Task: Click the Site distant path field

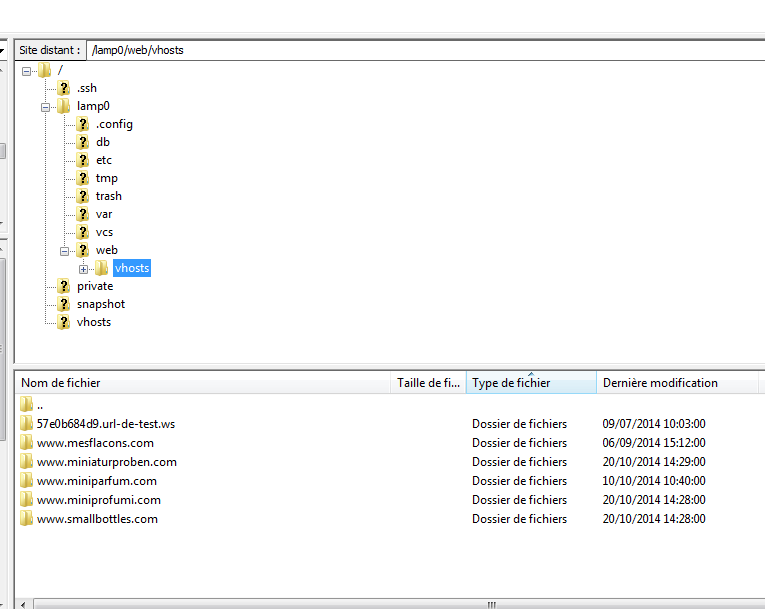Action: coord(425,50)
